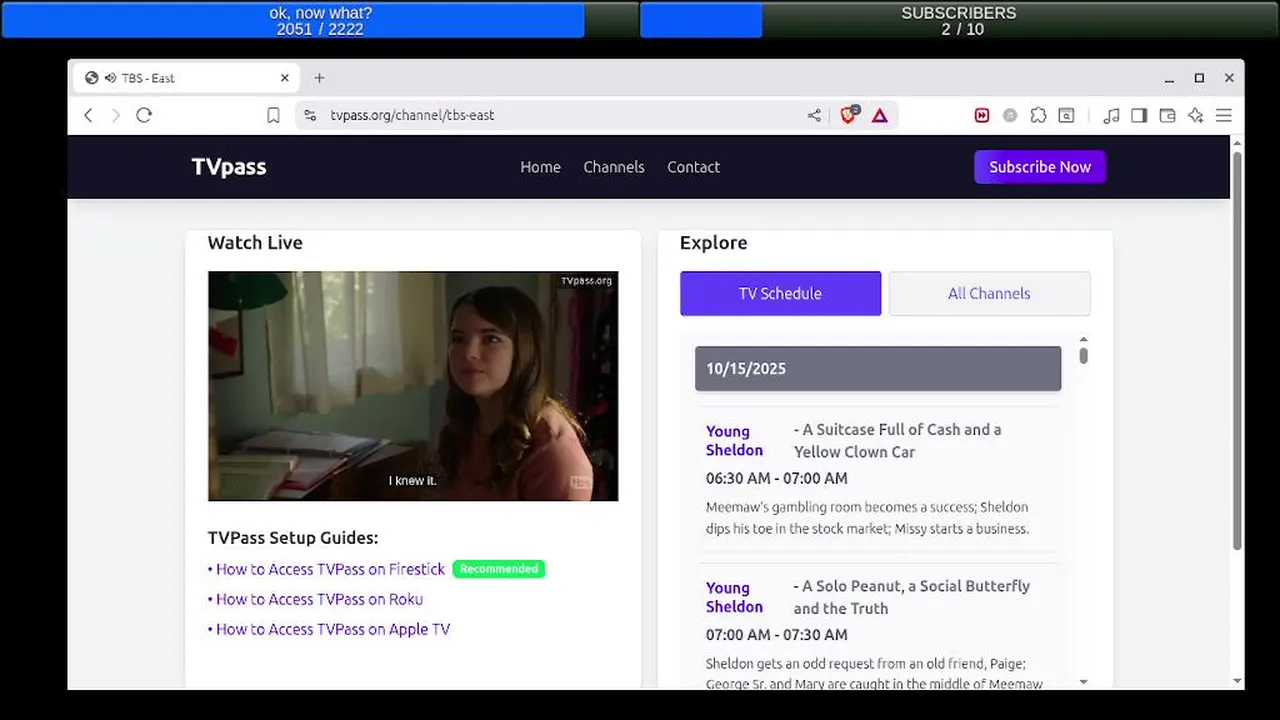
Task: Switch to the TV Schedule tab
Action: coord(780,293)
